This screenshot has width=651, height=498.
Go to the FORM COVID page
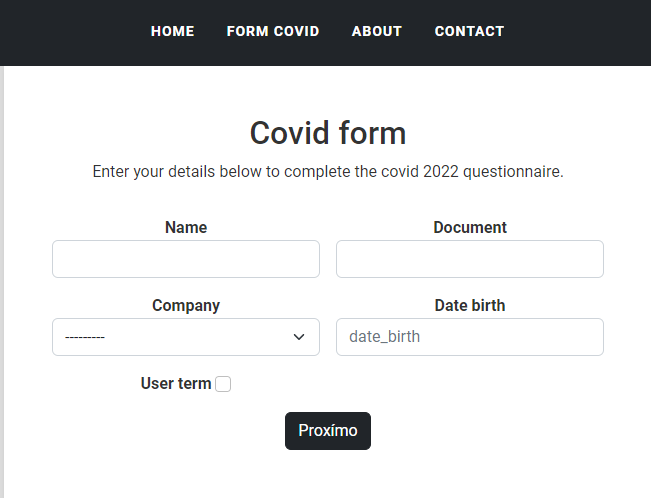[x=273, y=31]
